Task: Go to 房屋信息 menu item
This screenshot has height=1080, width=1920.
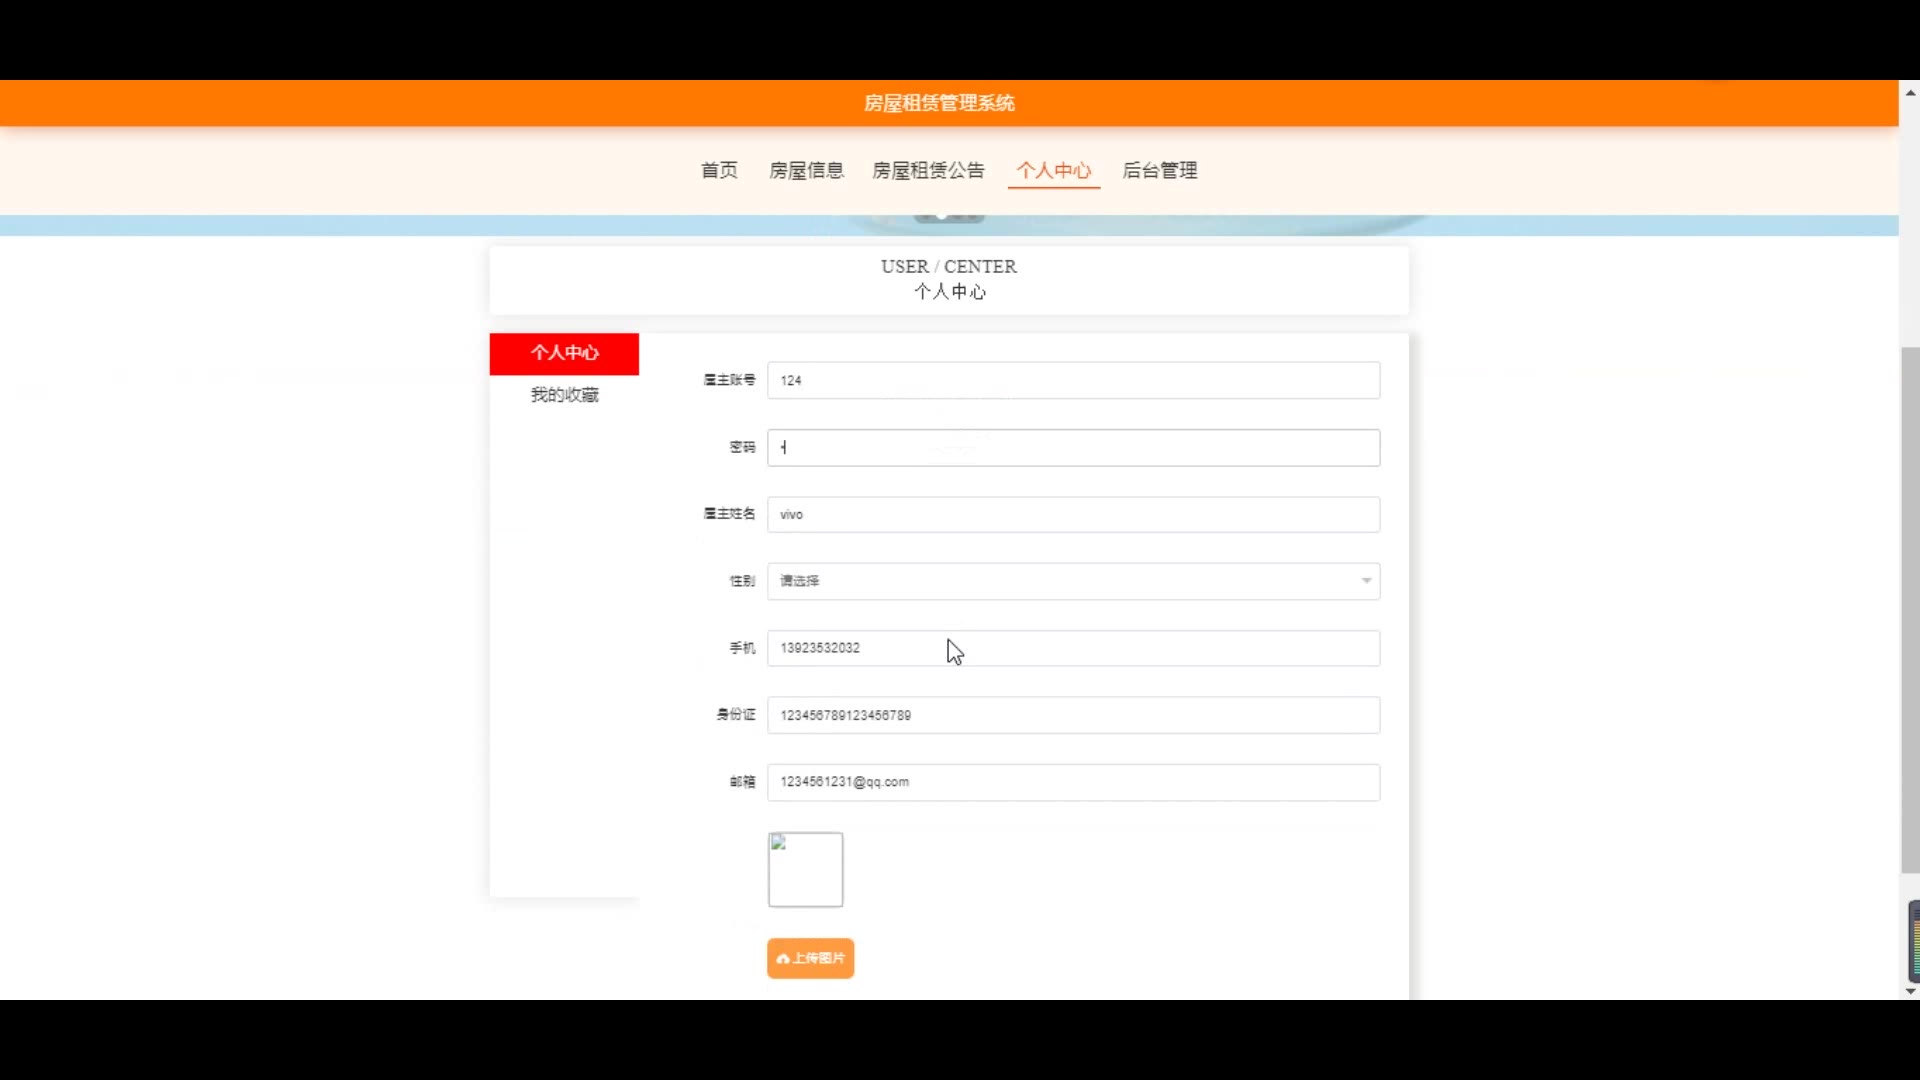Action: click(806, 170)
